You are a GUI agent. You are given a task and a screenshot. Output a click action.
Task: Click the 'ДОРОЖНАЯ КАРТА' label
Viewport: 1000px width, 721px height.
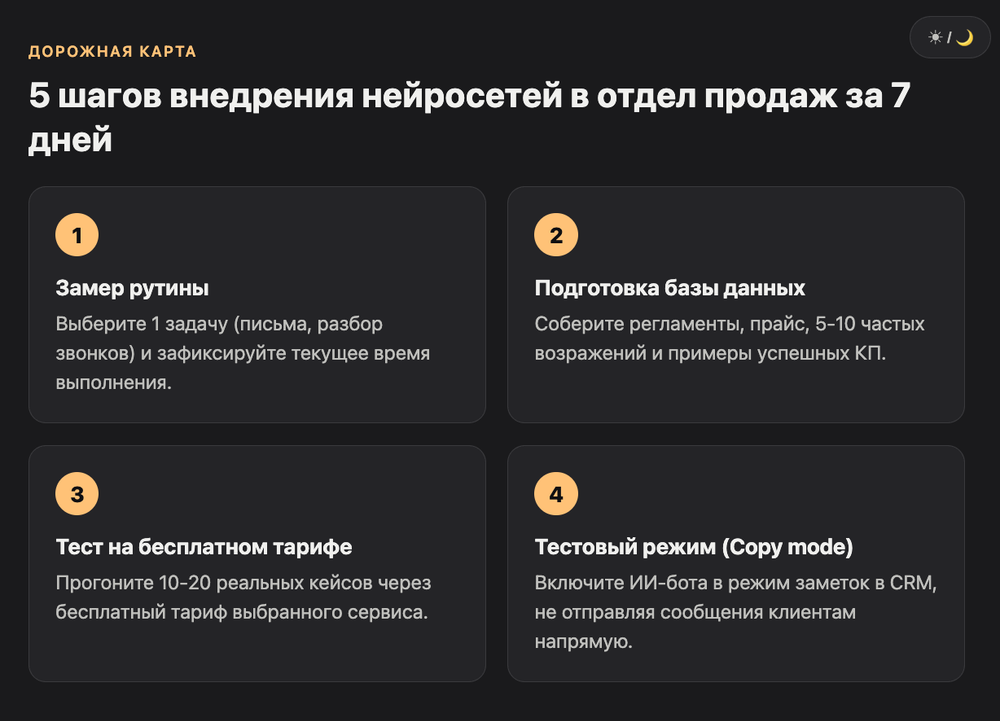[112, 52]
